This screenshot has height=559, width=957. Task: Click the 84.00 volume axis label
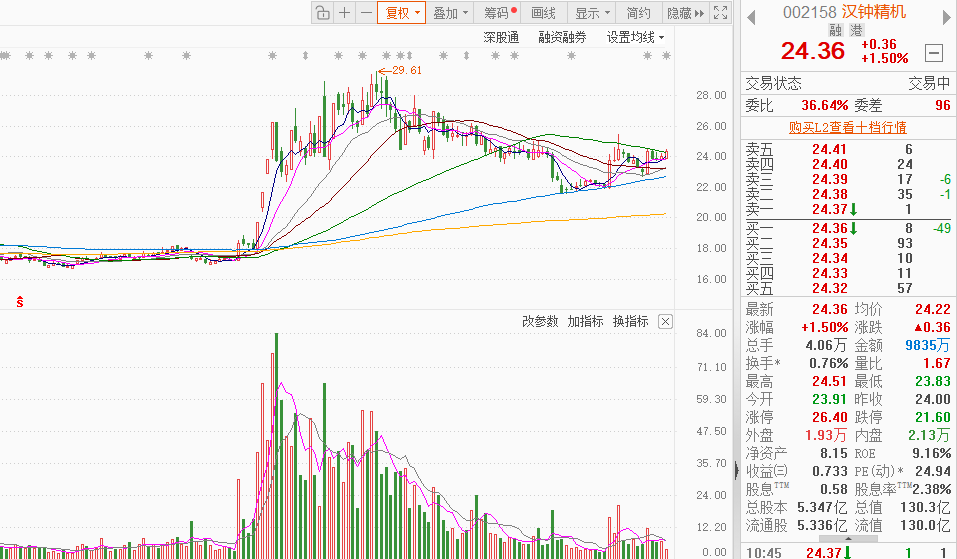tap(711, 333)
